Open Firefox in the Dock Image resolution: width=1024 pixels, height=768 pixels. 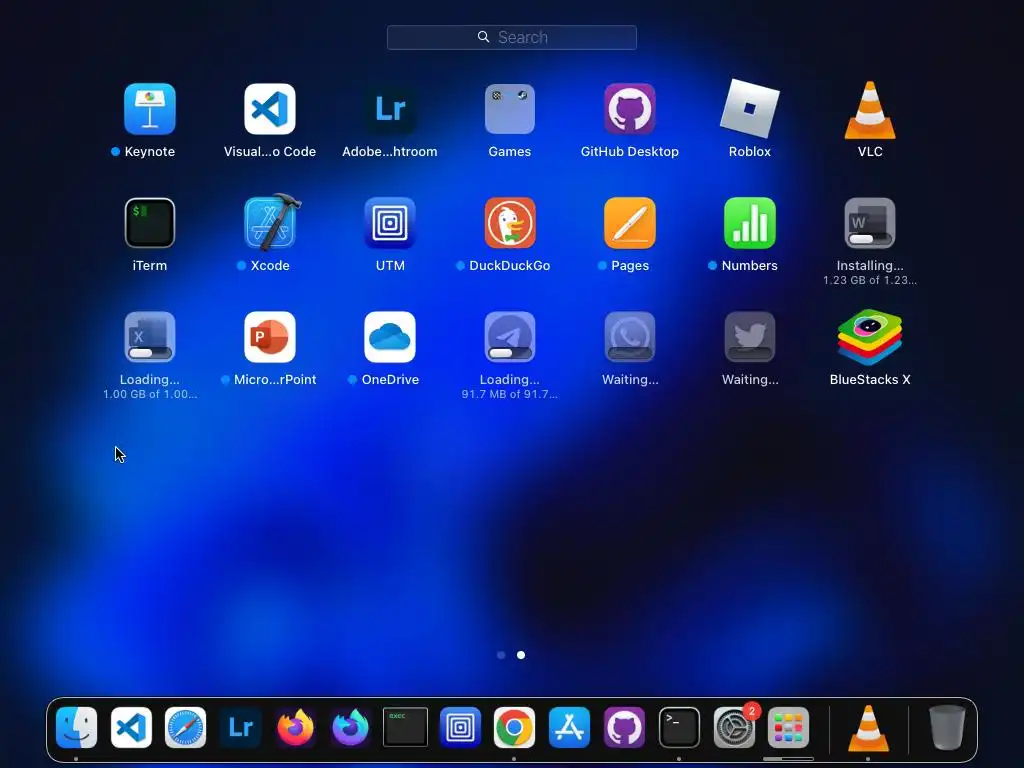click(x=295, y=728)
